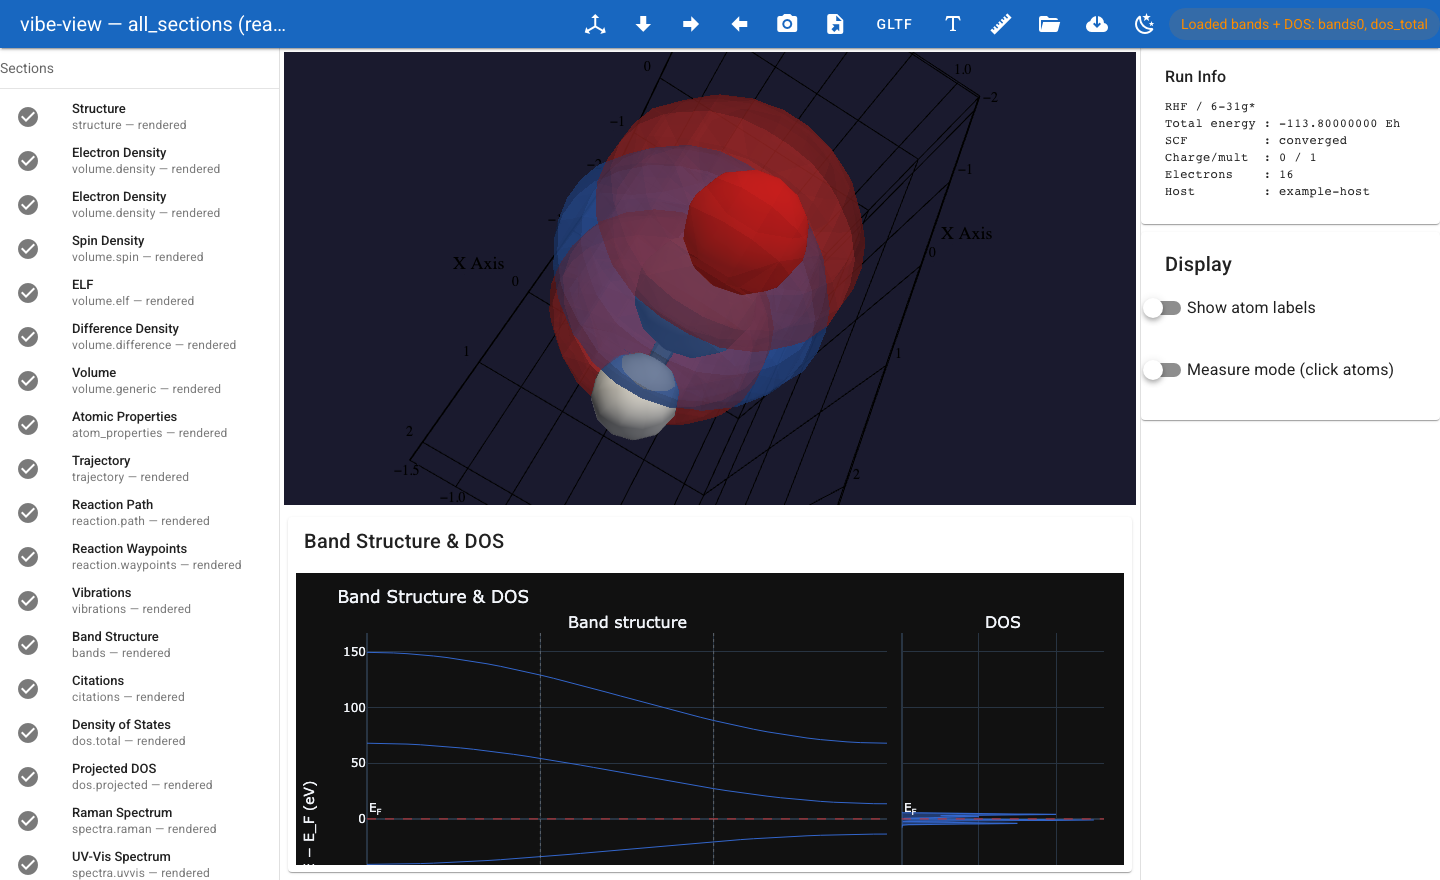Click the check icon beside Spin Density
Screen dimensions: 1440x880
28,249
